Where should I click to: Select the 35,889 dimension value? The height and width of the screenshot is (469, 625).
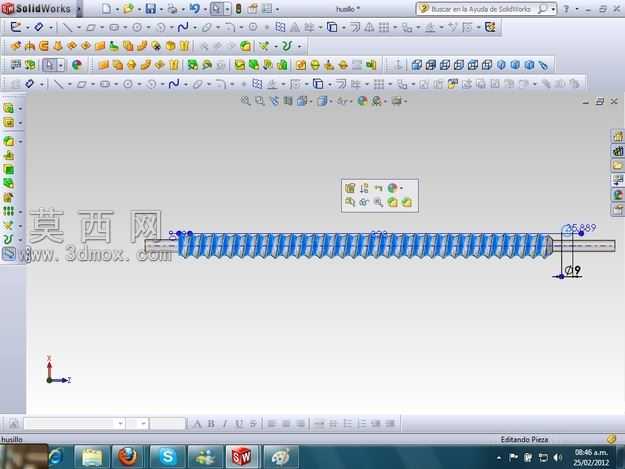tap(581, 228)
